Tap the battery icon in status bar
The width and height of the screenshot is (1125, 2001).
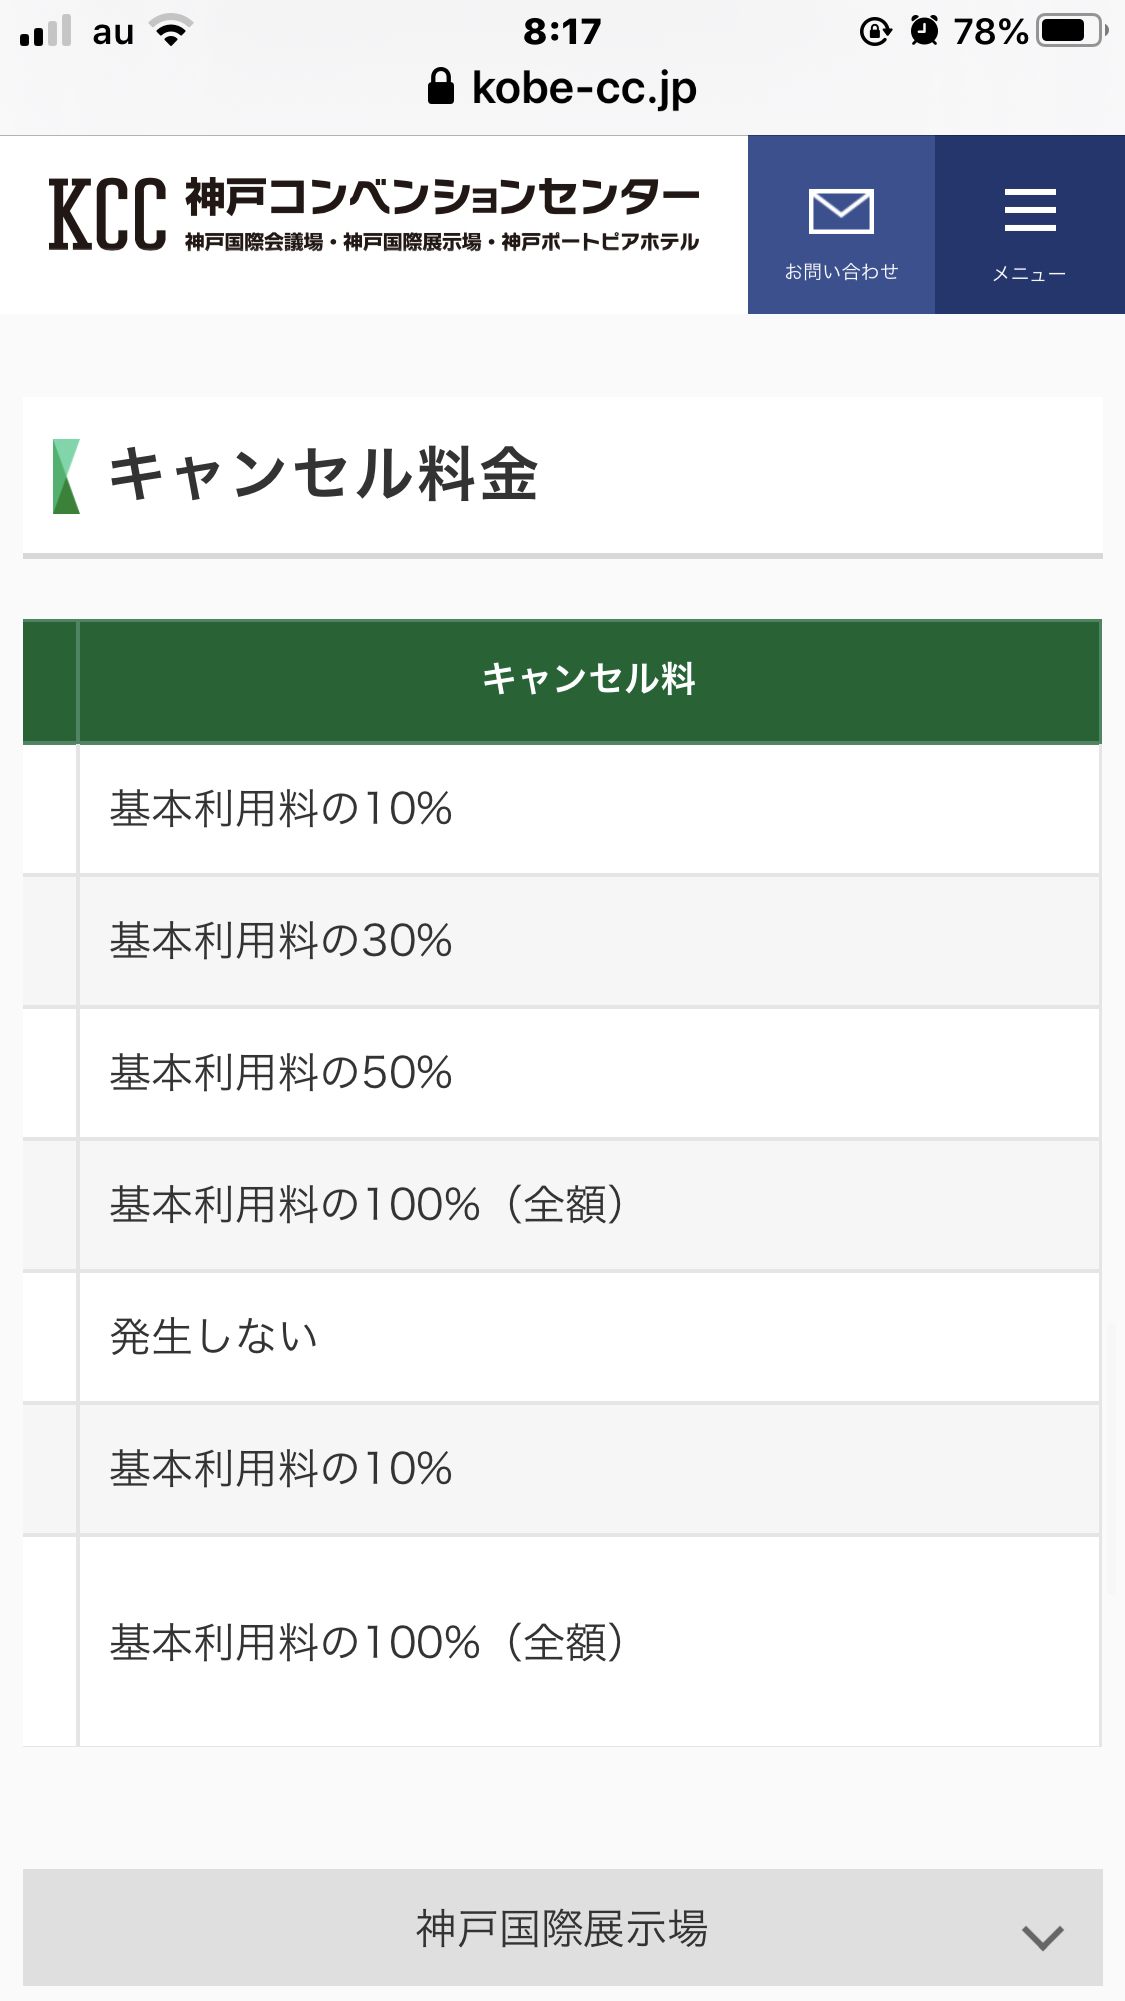[1071, 31]
